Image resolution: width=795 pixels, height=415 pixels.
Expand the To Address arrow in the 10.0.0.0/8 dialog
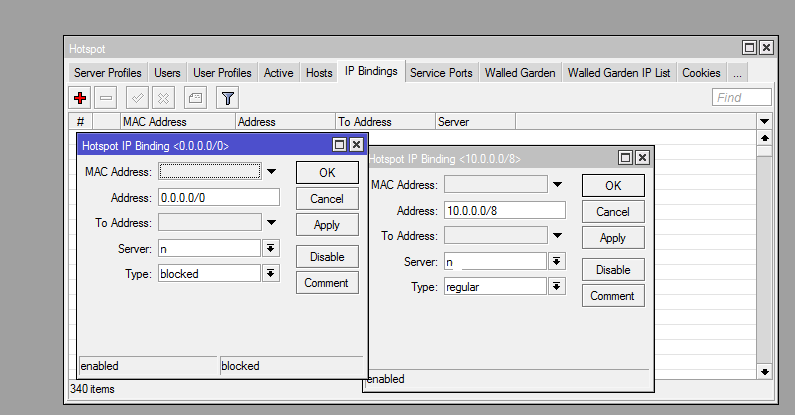click(557, 236)
